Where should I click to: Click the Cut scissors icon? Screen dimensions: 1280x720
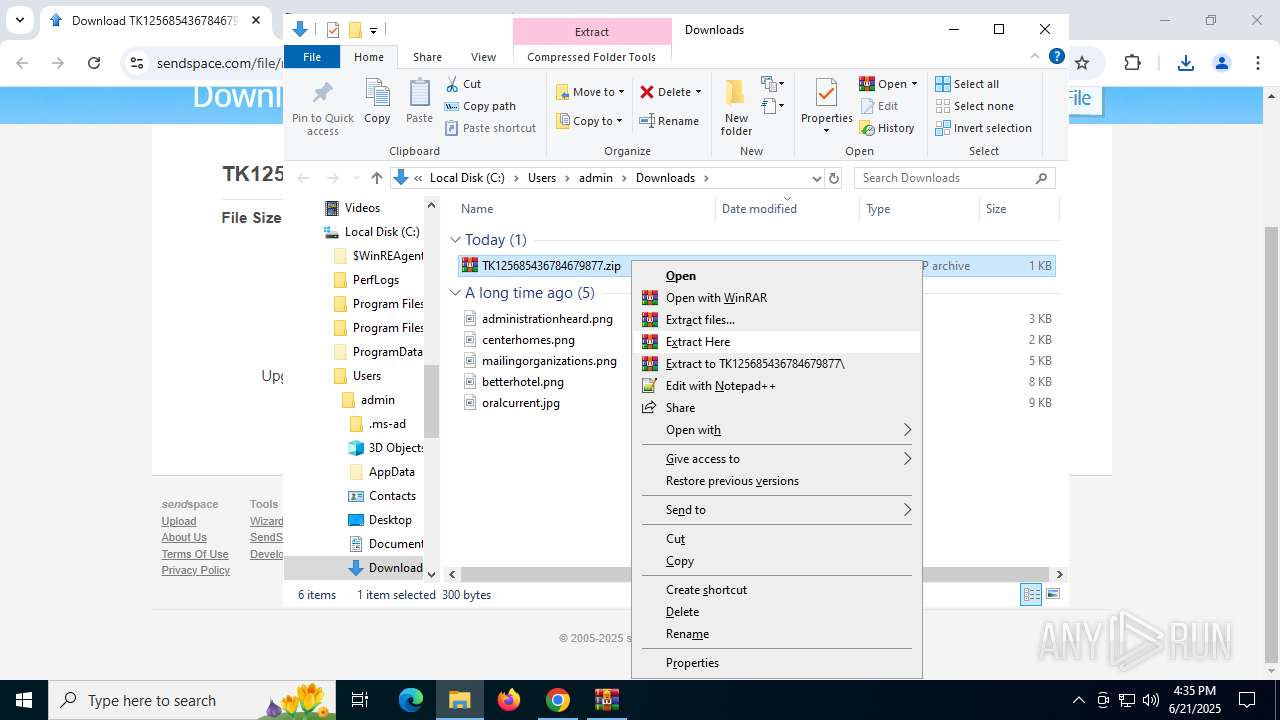[452, 84]
